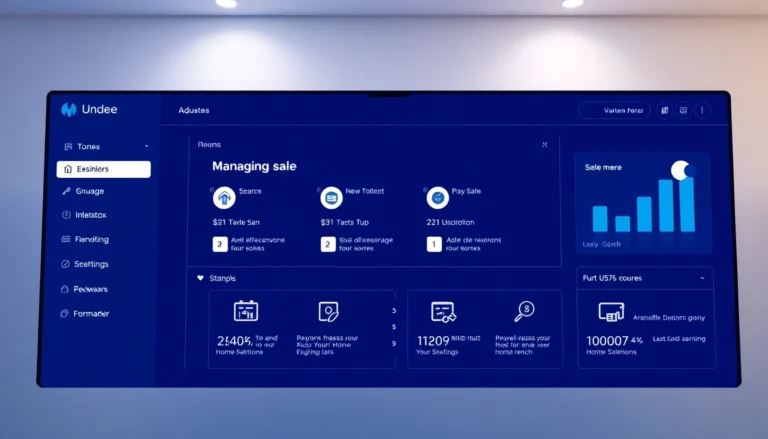Image resolution: width=768 pixels, height=439 pixels.
Task: Click the certificate icon above 11209
Action: [443, 312]
